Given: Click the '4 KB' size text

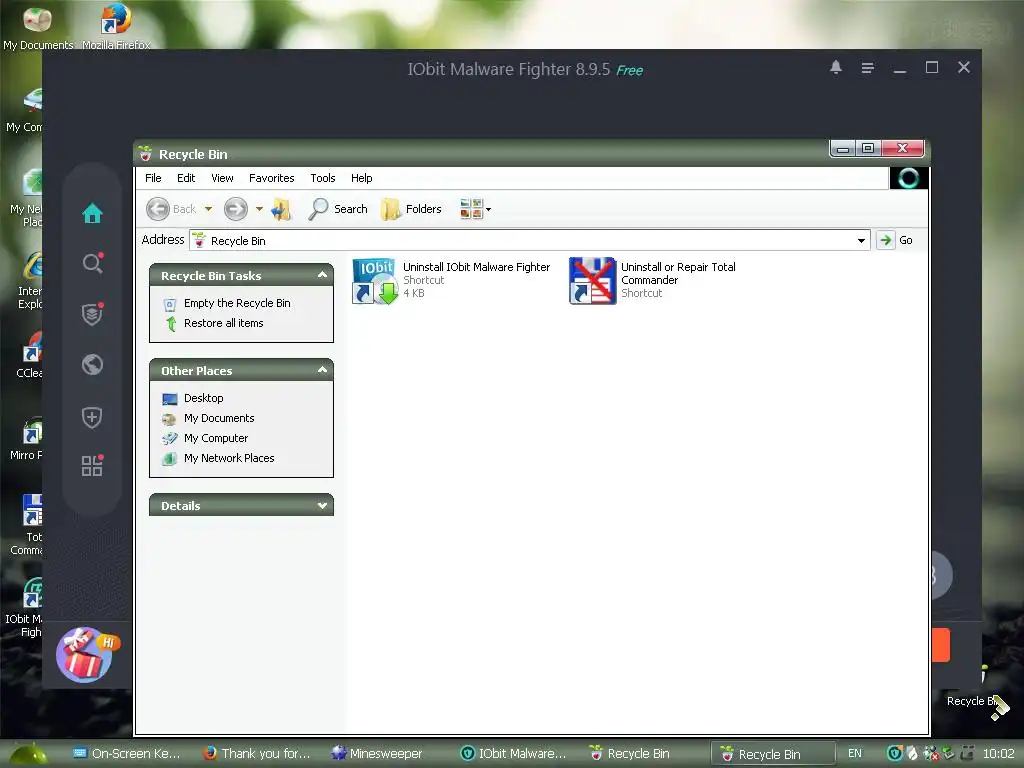Looking at the screenshot, I should (x=413, y=293).
